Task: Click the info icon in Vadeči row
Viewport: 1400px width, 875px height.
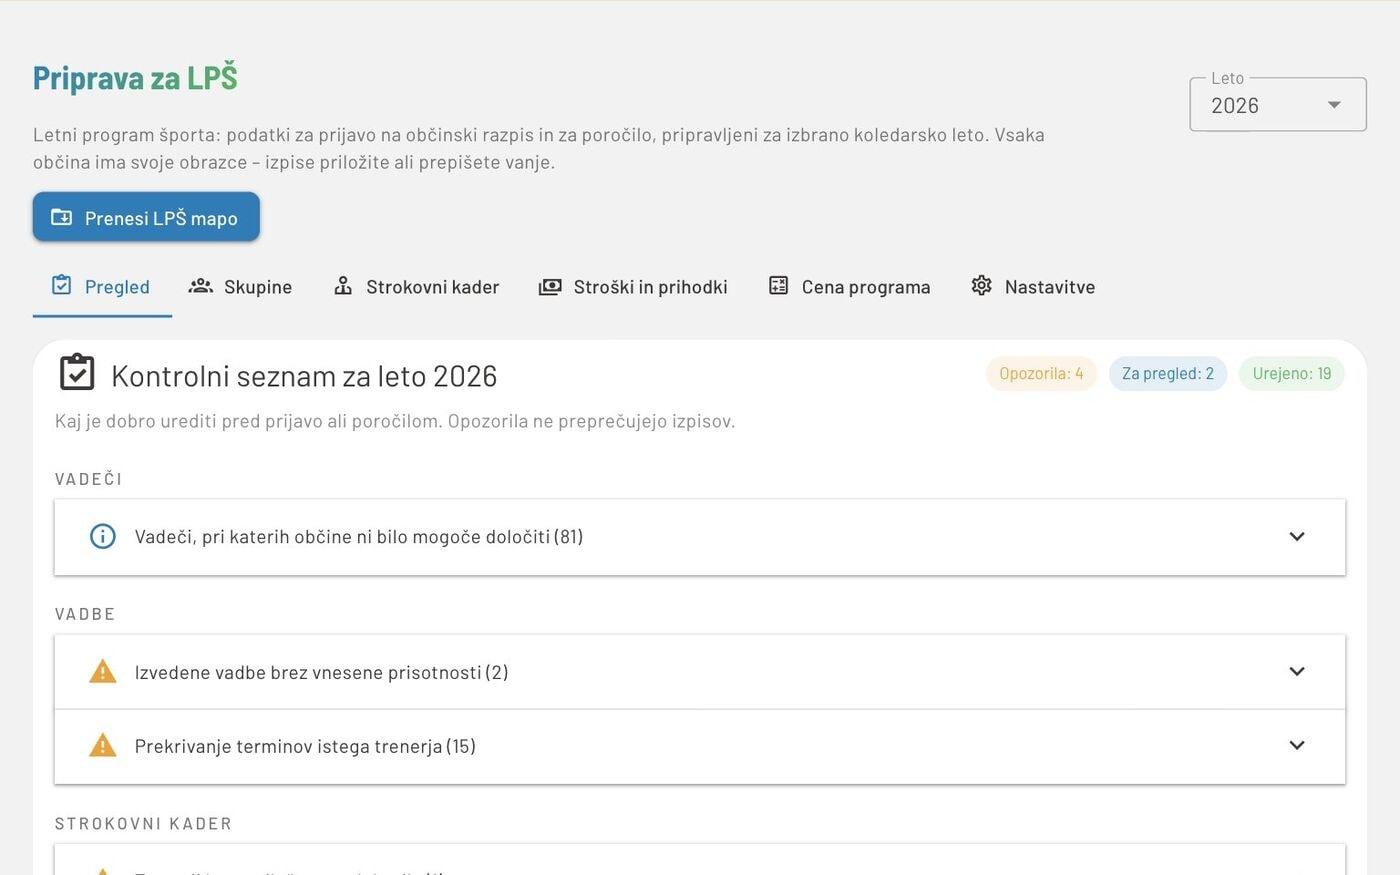Action: click(x=103, y=536)
